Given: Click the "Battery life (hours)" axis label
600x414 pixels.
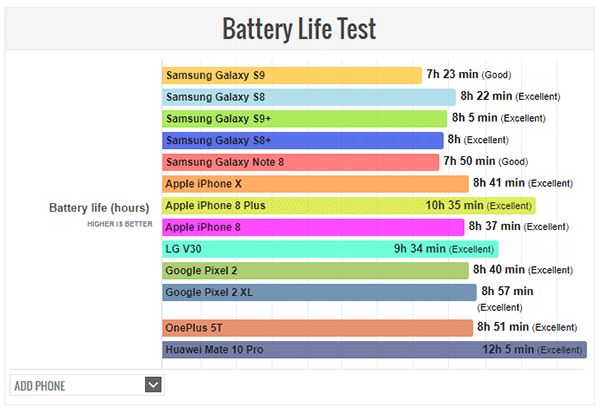Looking at the screenshot, I should (99, 208).
